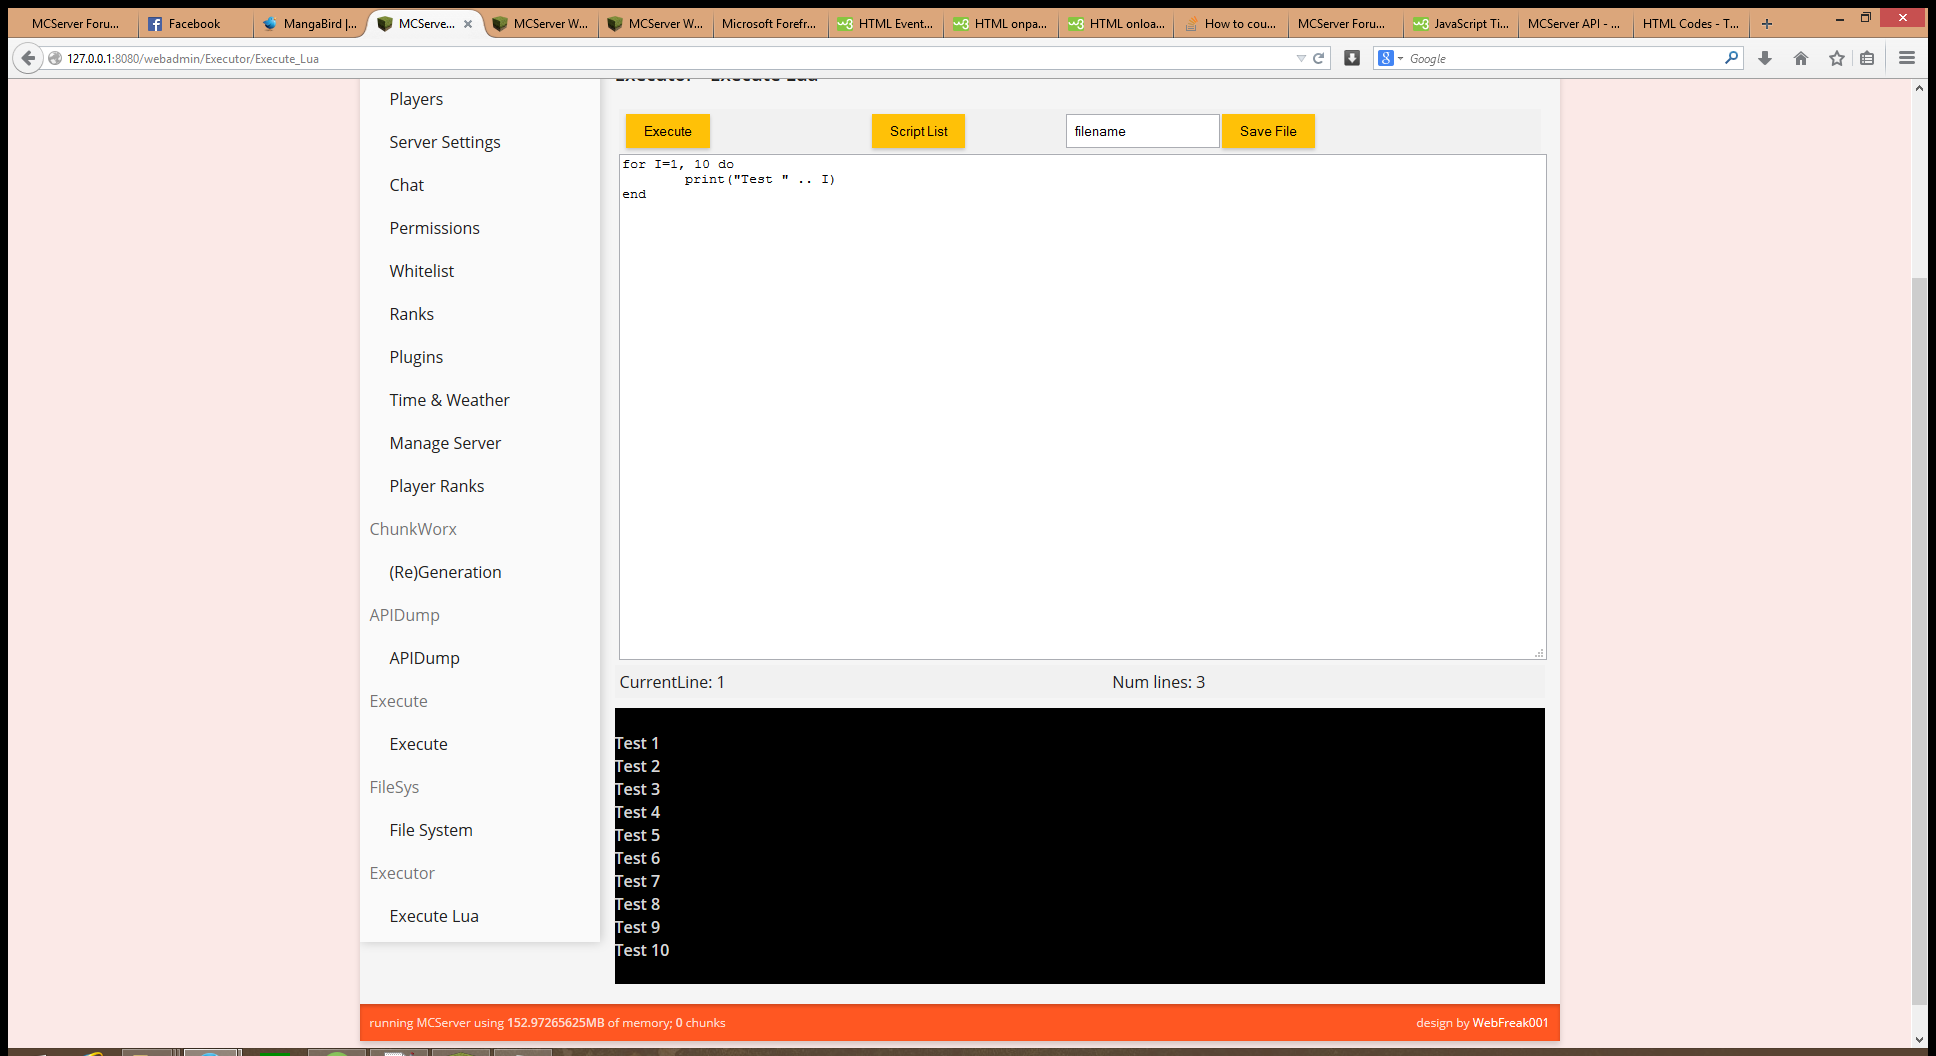Open the Firefox downloads arrow

coord(1765,58)
